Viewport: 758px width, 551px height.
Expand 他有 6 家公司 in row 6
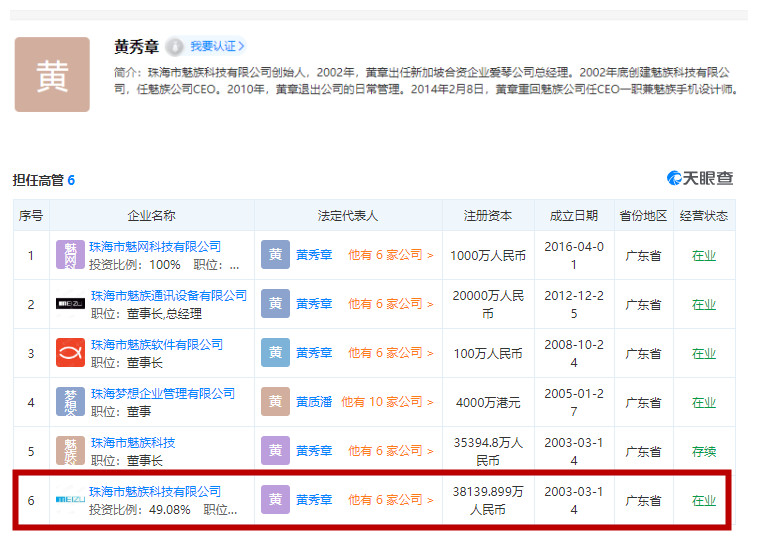[x=391, y=500]
